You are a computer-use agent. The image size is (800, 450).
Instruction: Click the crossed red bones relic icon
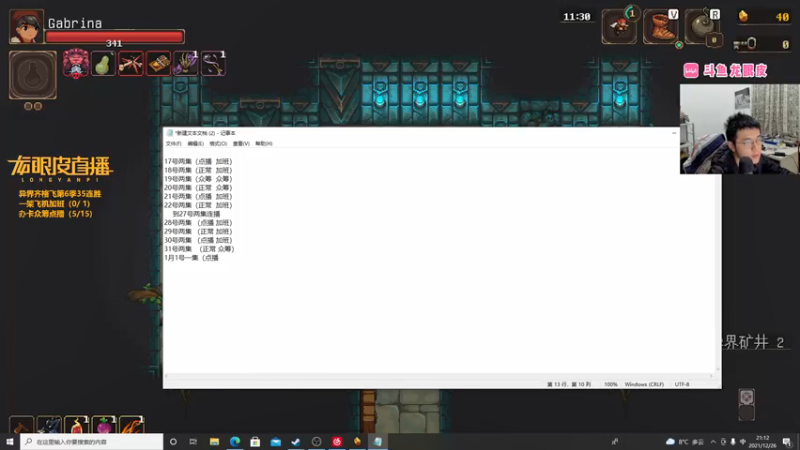(131, 64)
